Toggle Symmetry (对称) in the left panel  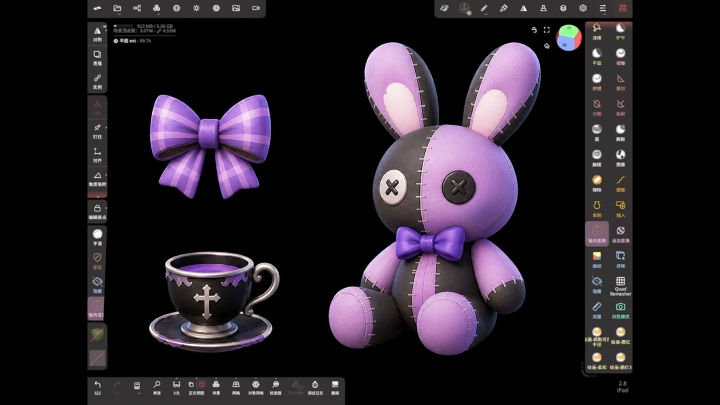click(97, 34)
